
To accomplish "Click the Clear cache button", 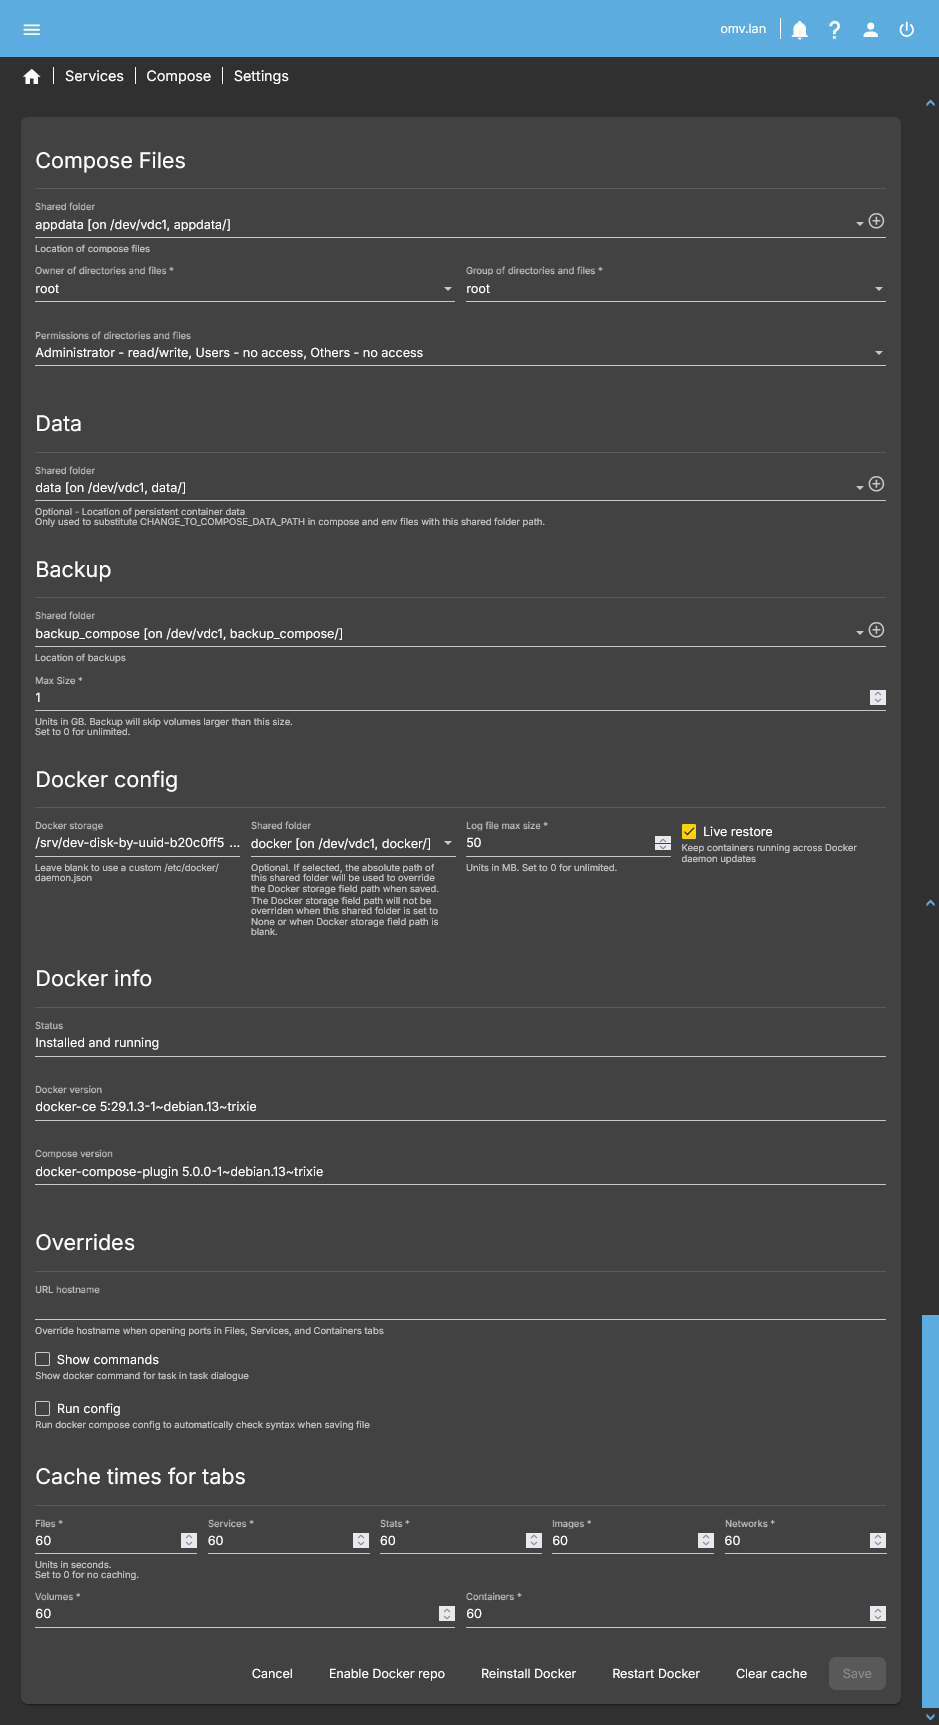I will click(771, 1674).
